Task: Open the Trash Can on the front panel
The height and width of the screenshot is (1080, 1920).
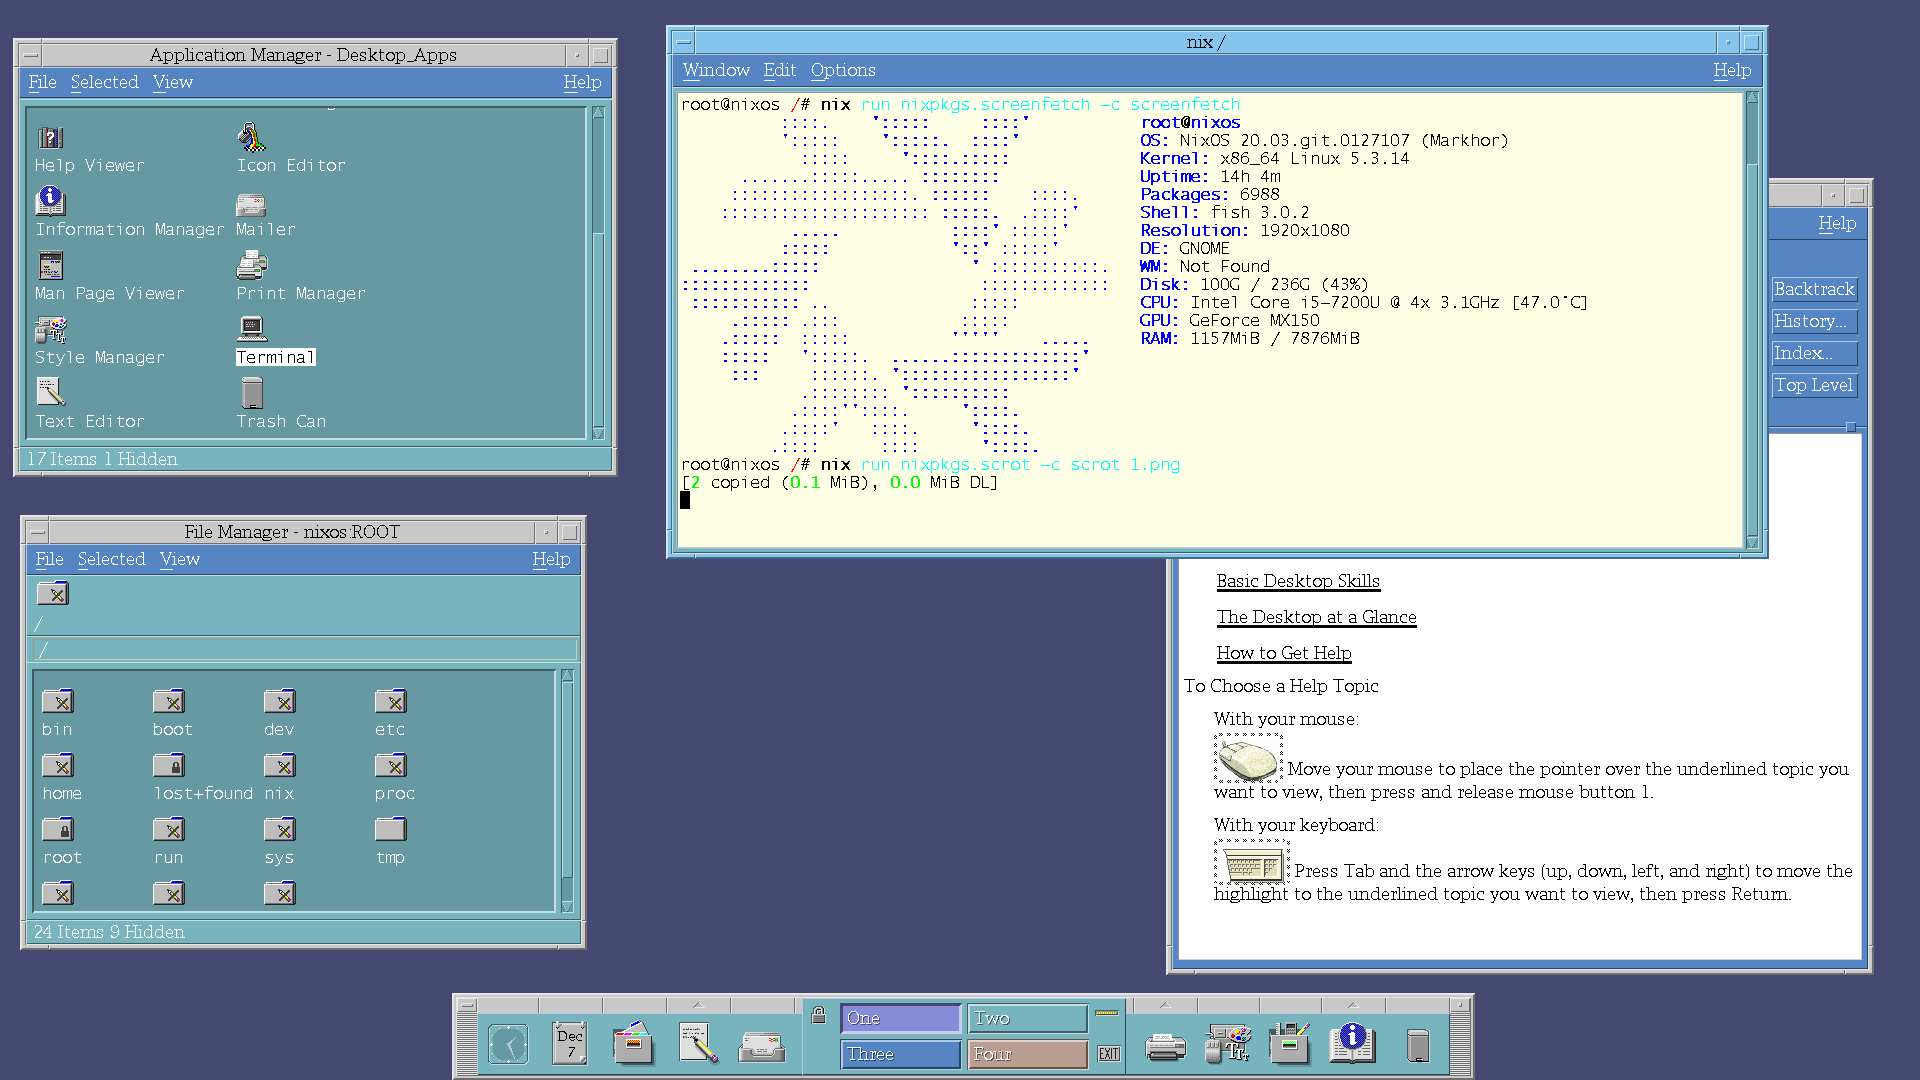Action: point(1417,1045)
